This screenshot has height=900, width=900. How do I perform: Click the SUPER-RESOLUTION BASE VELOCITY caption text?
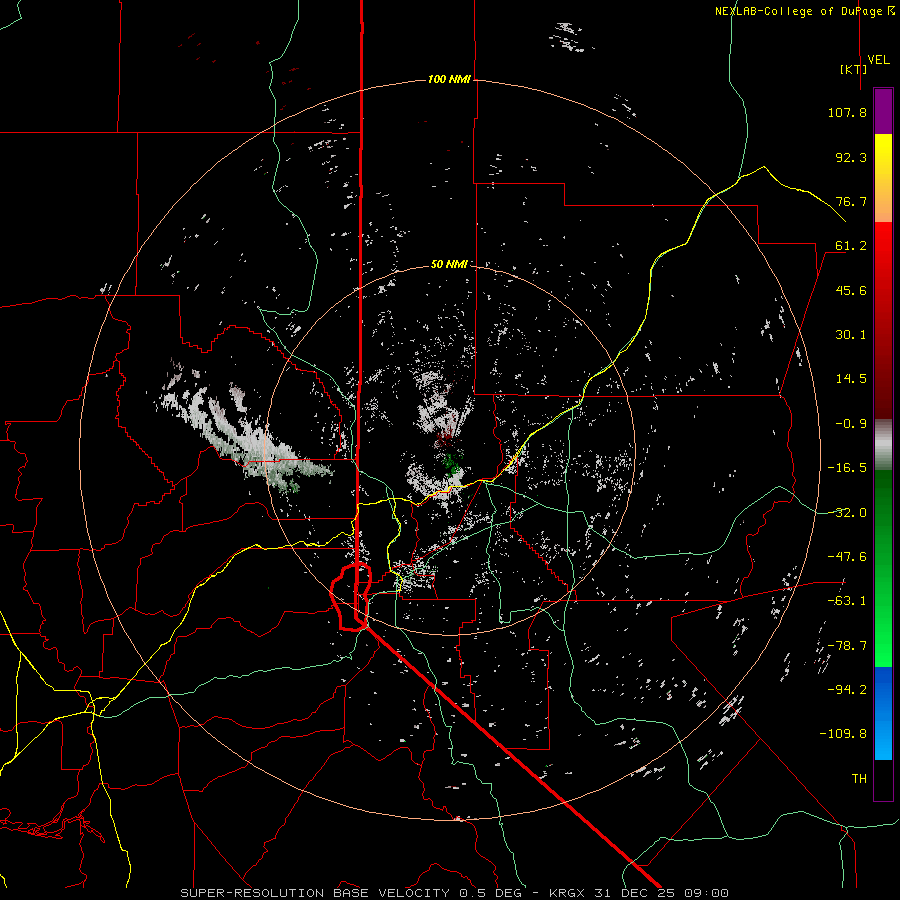315,893
